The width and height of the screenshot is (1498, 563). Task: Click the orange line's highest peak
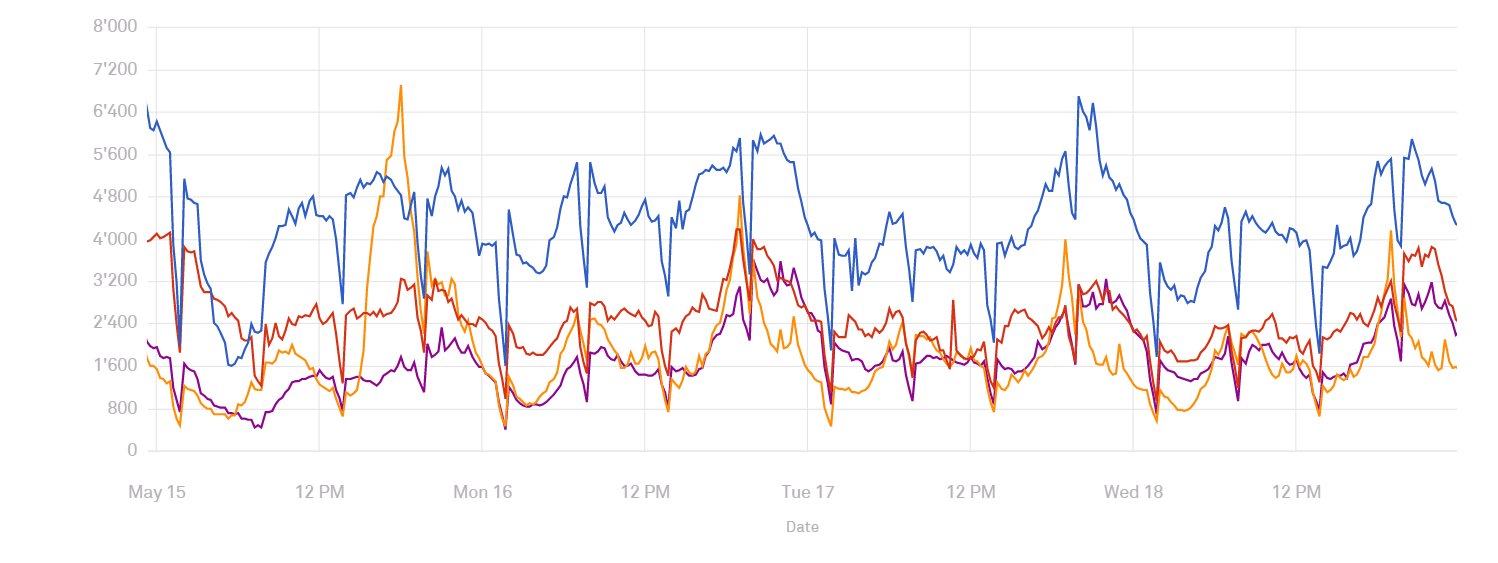pos(401,86)
